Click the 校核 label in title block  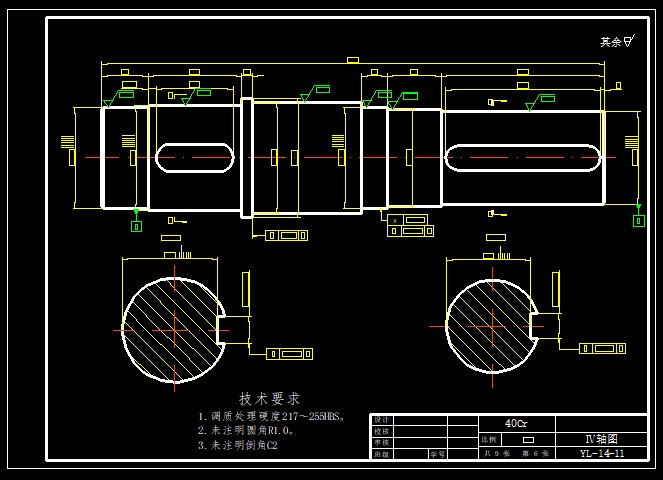(381, 431)
